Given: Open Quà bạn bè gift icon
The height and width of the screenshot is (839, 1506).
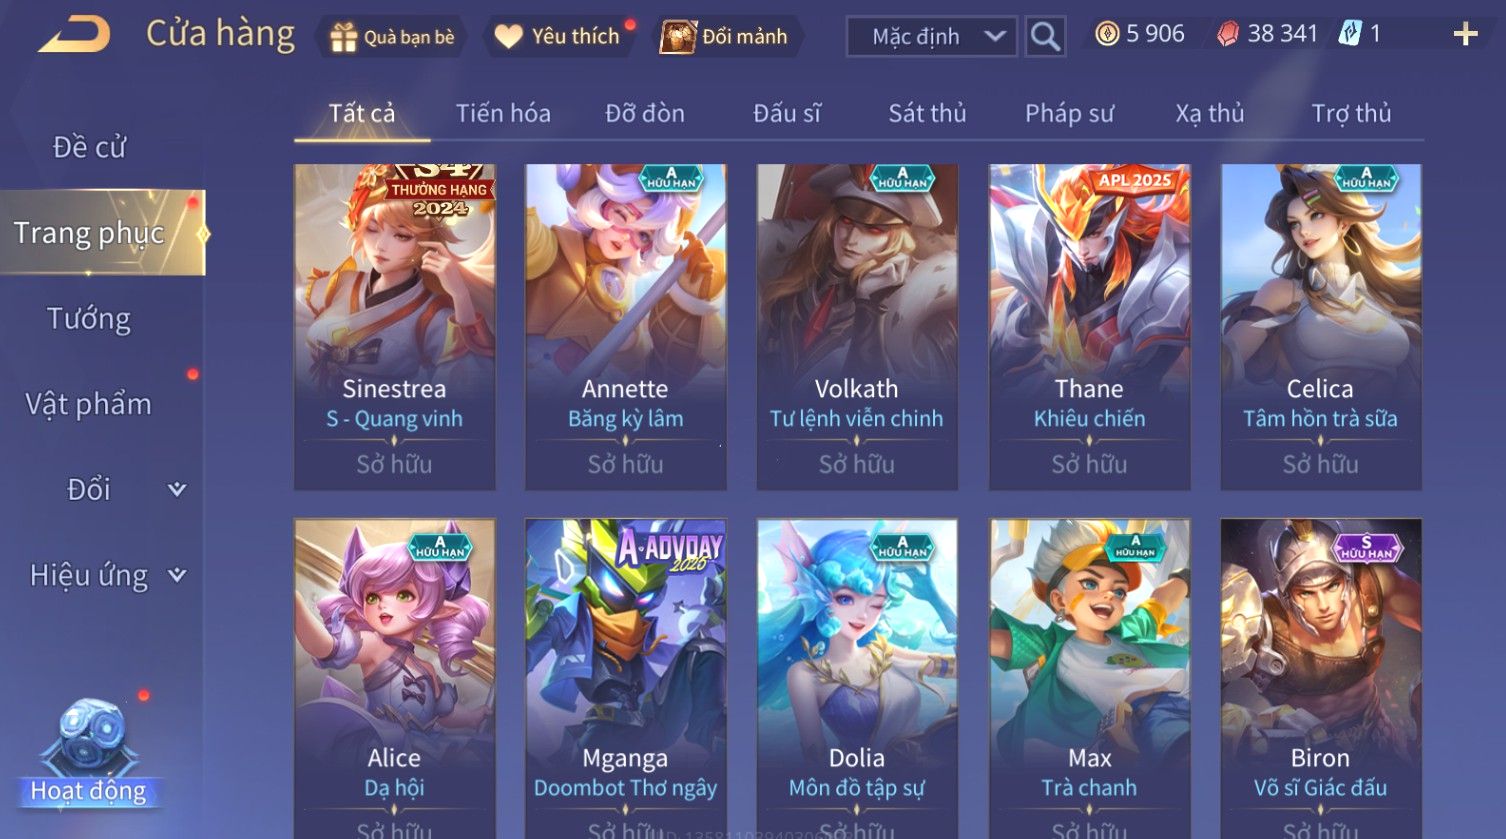Looking at the screenshot, I should 344,37.
